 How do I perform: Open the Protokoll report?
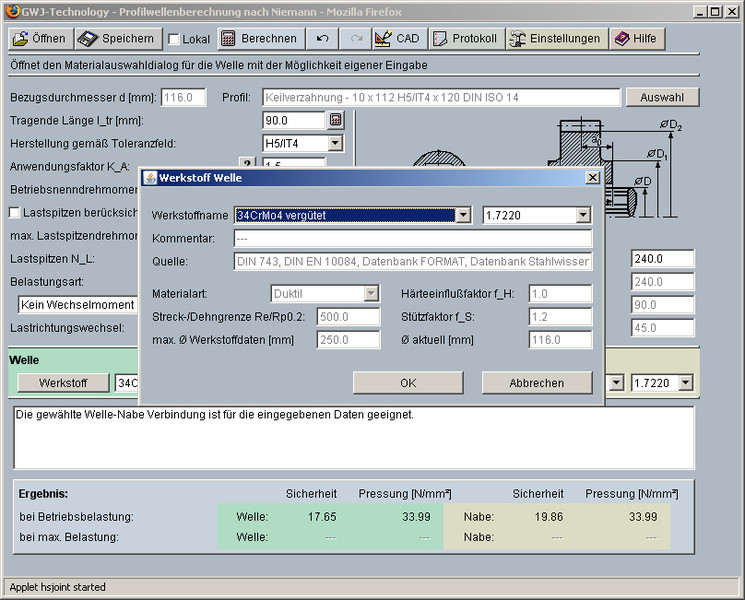[464, 39]
